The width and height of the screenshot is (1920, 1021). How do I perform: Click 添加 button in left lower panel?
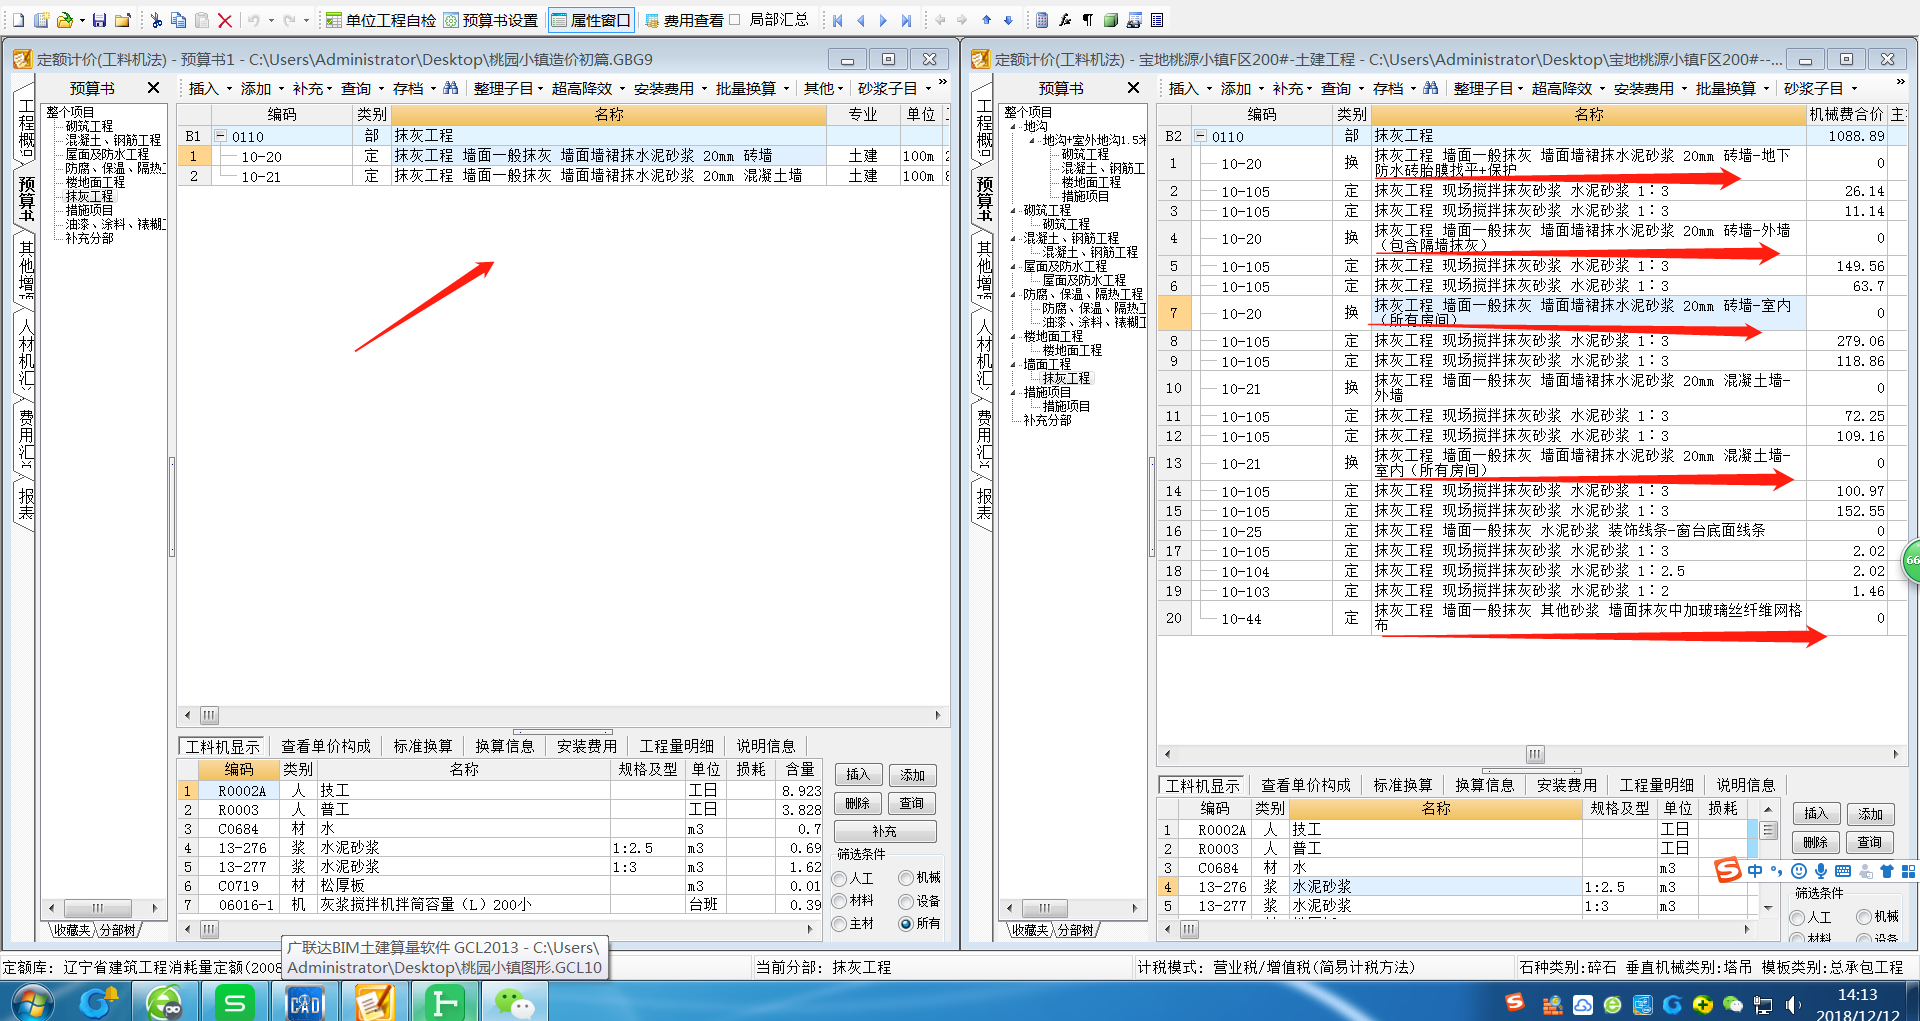pyautogui.click(x=912, y=775)
